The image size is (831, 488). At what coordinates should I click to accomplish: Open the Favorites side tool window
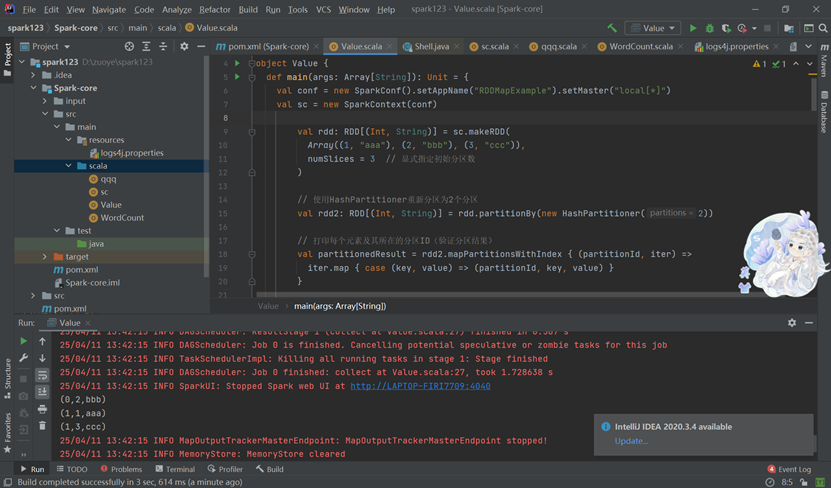coord(7,432)
